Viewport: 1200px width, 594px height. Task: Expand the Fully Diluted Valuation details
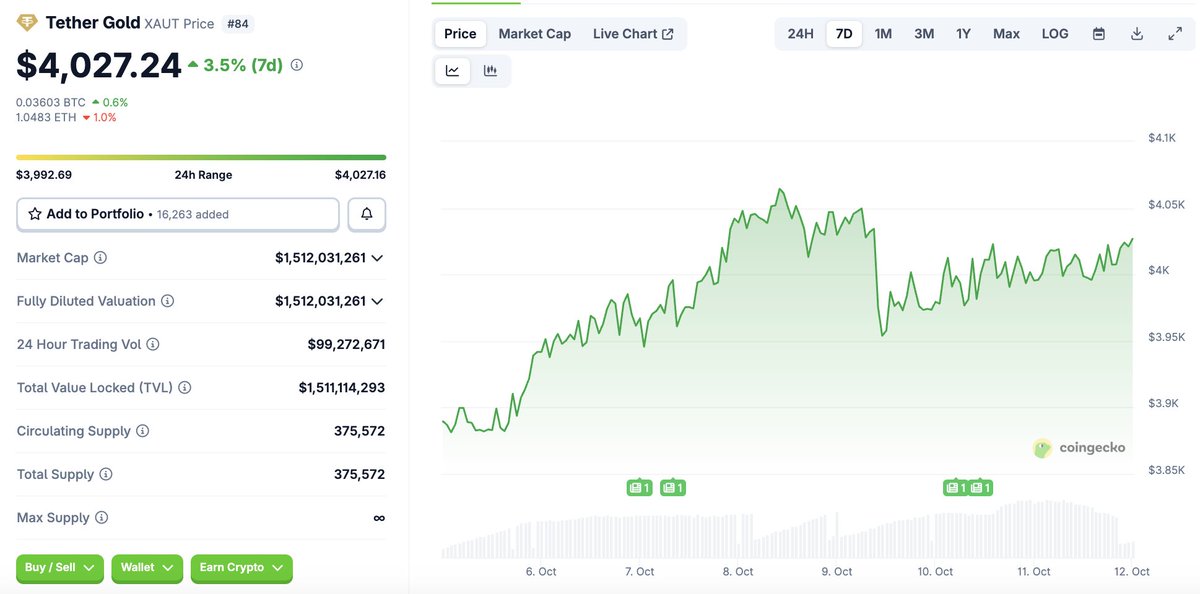click(375, 300)
